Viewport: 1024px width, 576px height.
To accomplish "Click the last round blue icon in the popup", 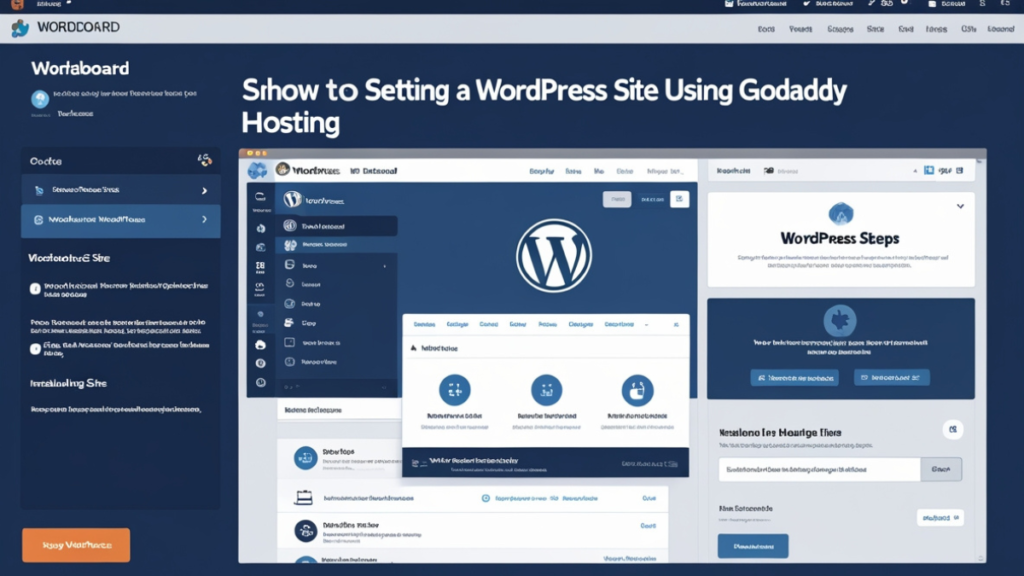I will tap(637, 391).
